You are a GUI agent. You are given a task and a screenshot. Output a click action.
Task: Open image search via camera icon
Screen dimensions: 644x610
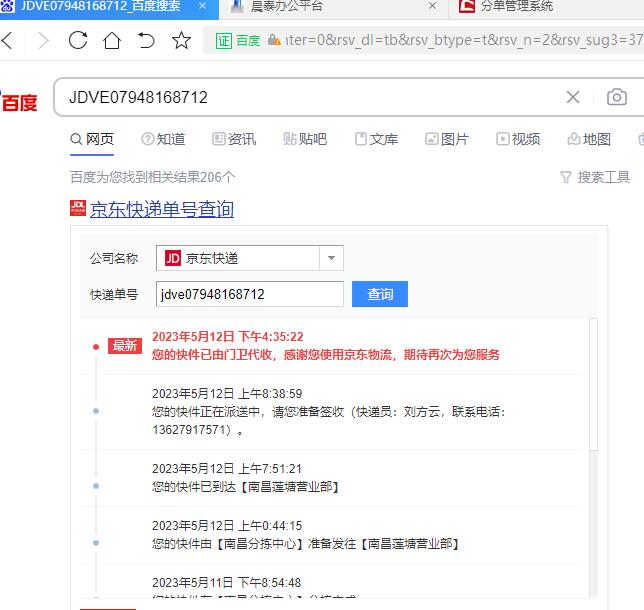(x=616, y=97)
